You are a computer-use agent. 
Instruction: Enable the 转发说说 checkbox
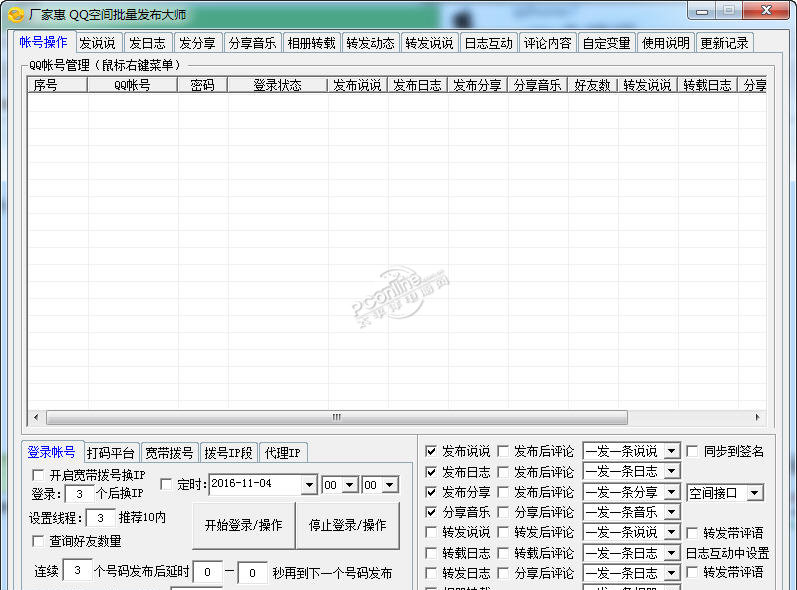[x=431, y=533]
